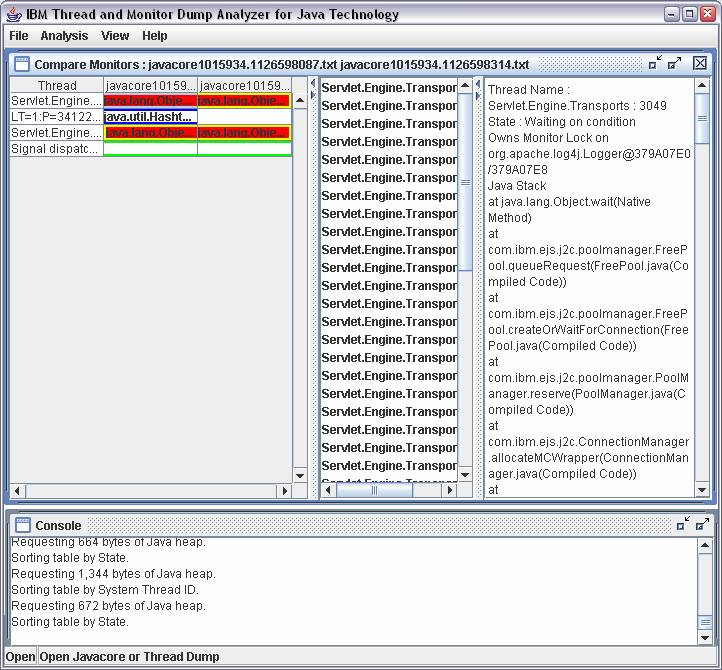Click the monitor table's scroll up arrow
The height and width of the screenshot is (670, 722).
tap(300, 100)
